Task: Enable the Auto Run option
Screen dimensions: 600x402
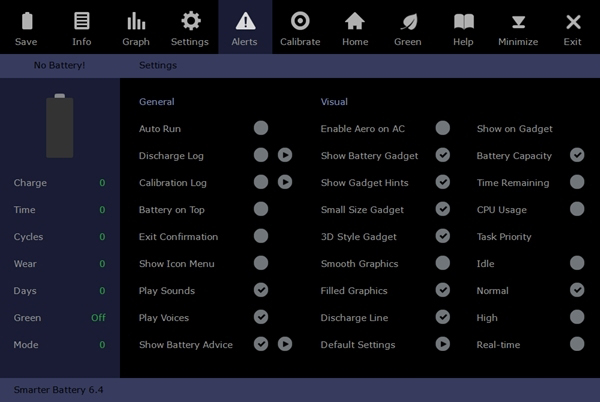Action: [x=261, y=128]
